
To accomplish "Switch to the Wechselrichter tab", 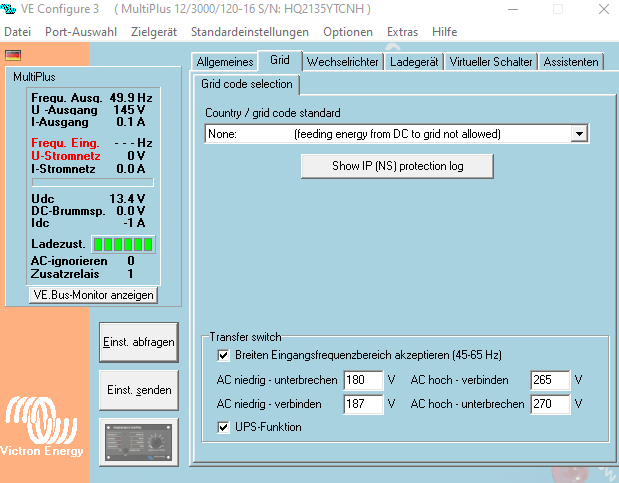I will point(343,62).
